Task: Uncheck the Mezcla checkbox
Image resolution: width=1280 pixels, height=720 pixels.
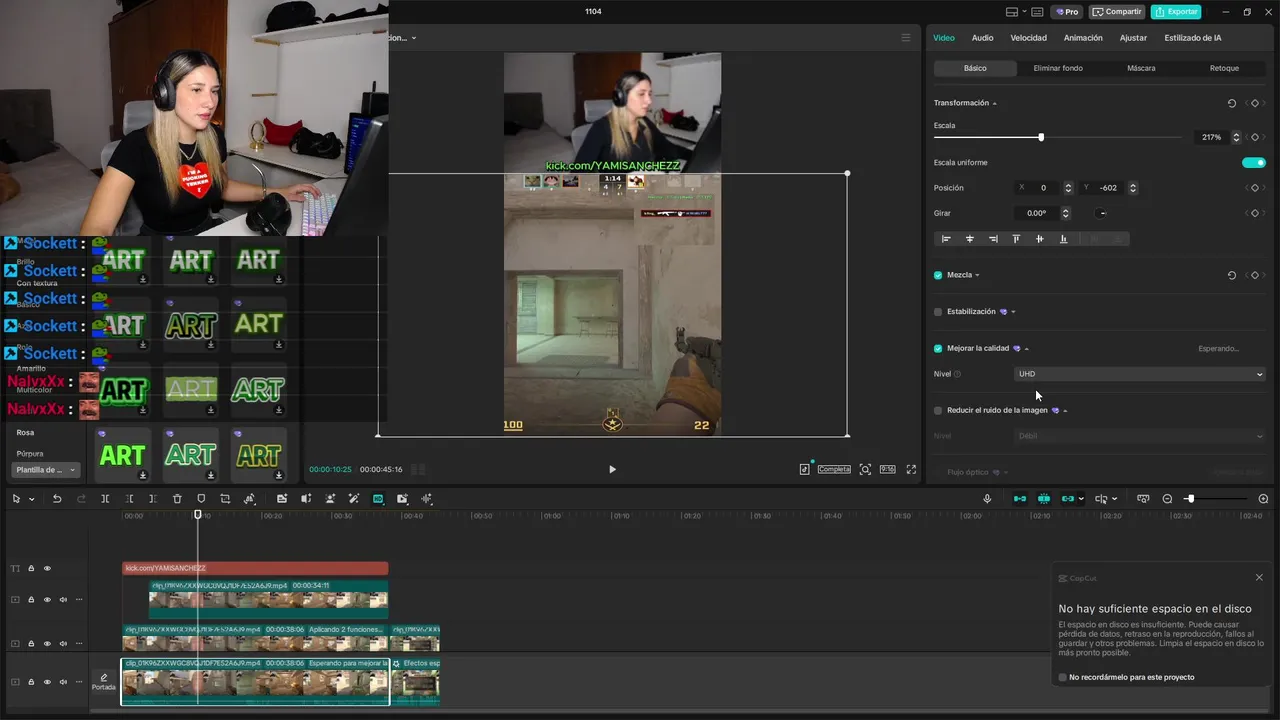Action: coord(938,275)
